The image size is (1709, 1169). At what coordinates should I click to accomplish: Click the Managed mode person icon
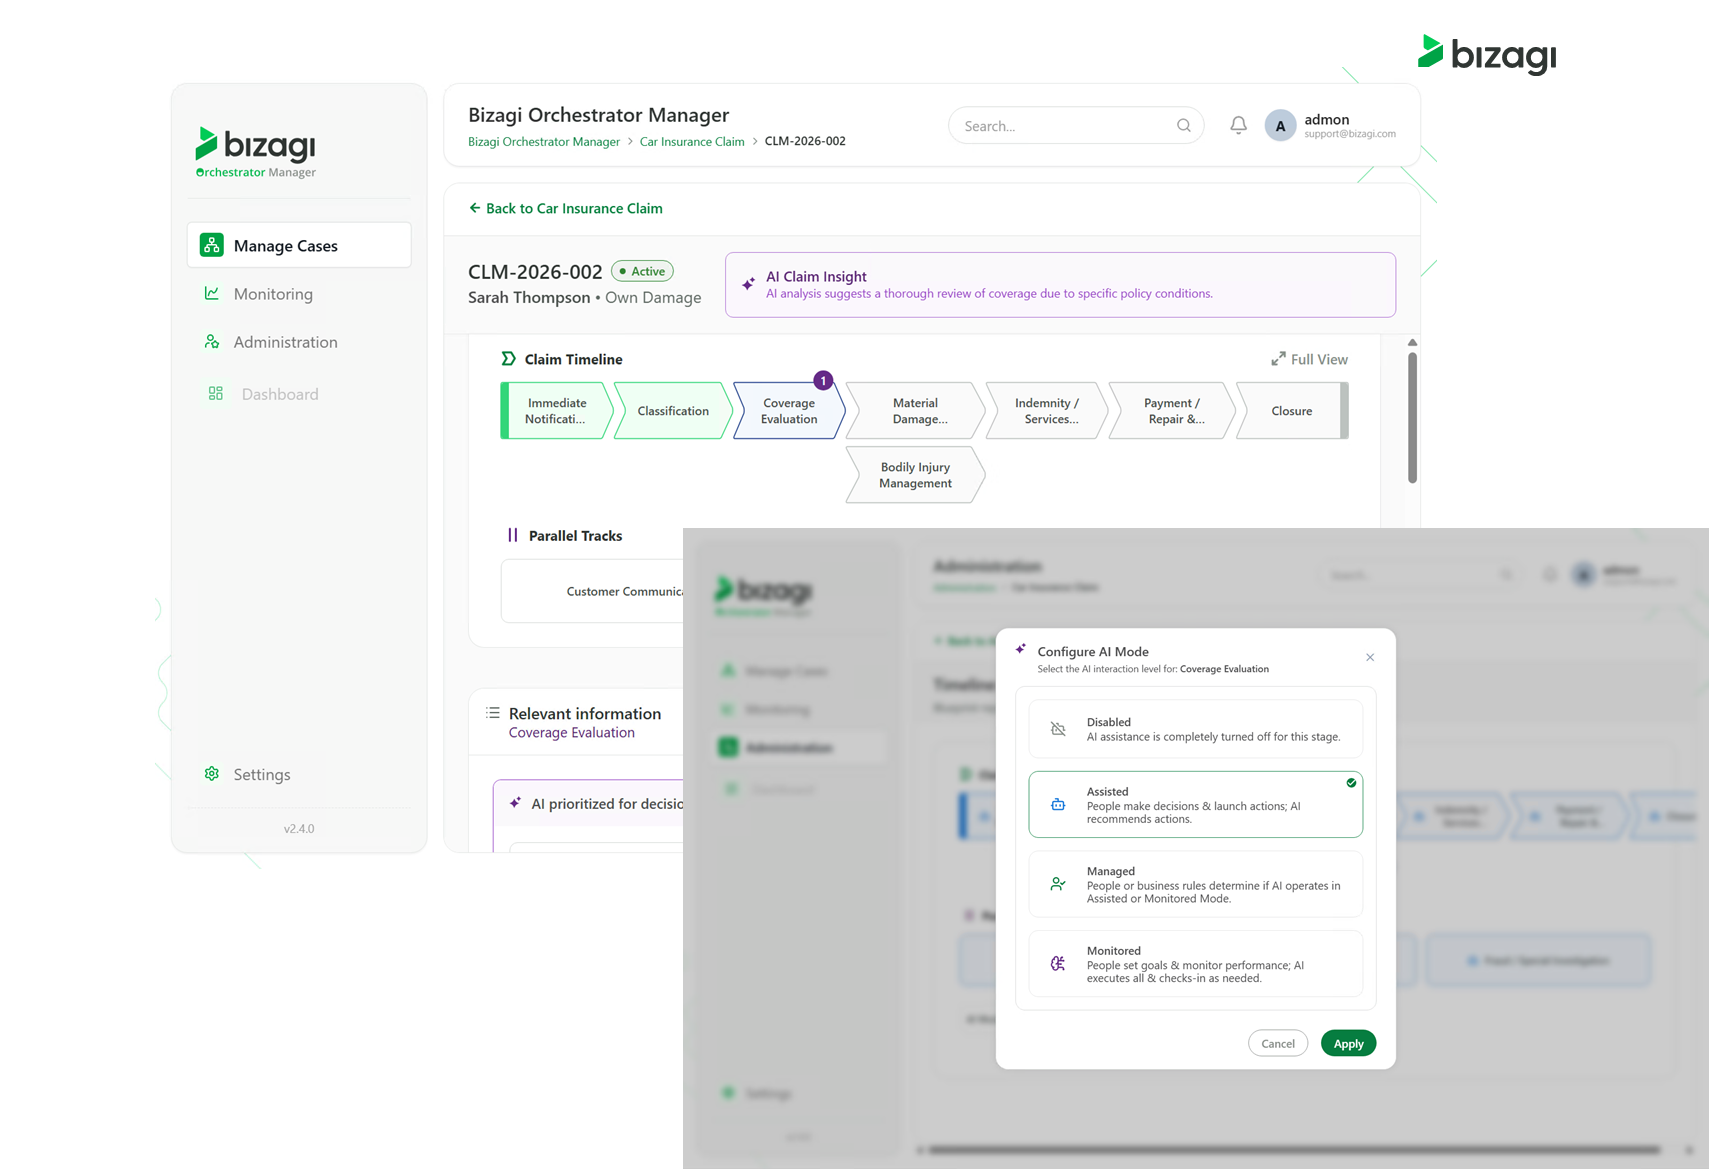[1058, 884]
